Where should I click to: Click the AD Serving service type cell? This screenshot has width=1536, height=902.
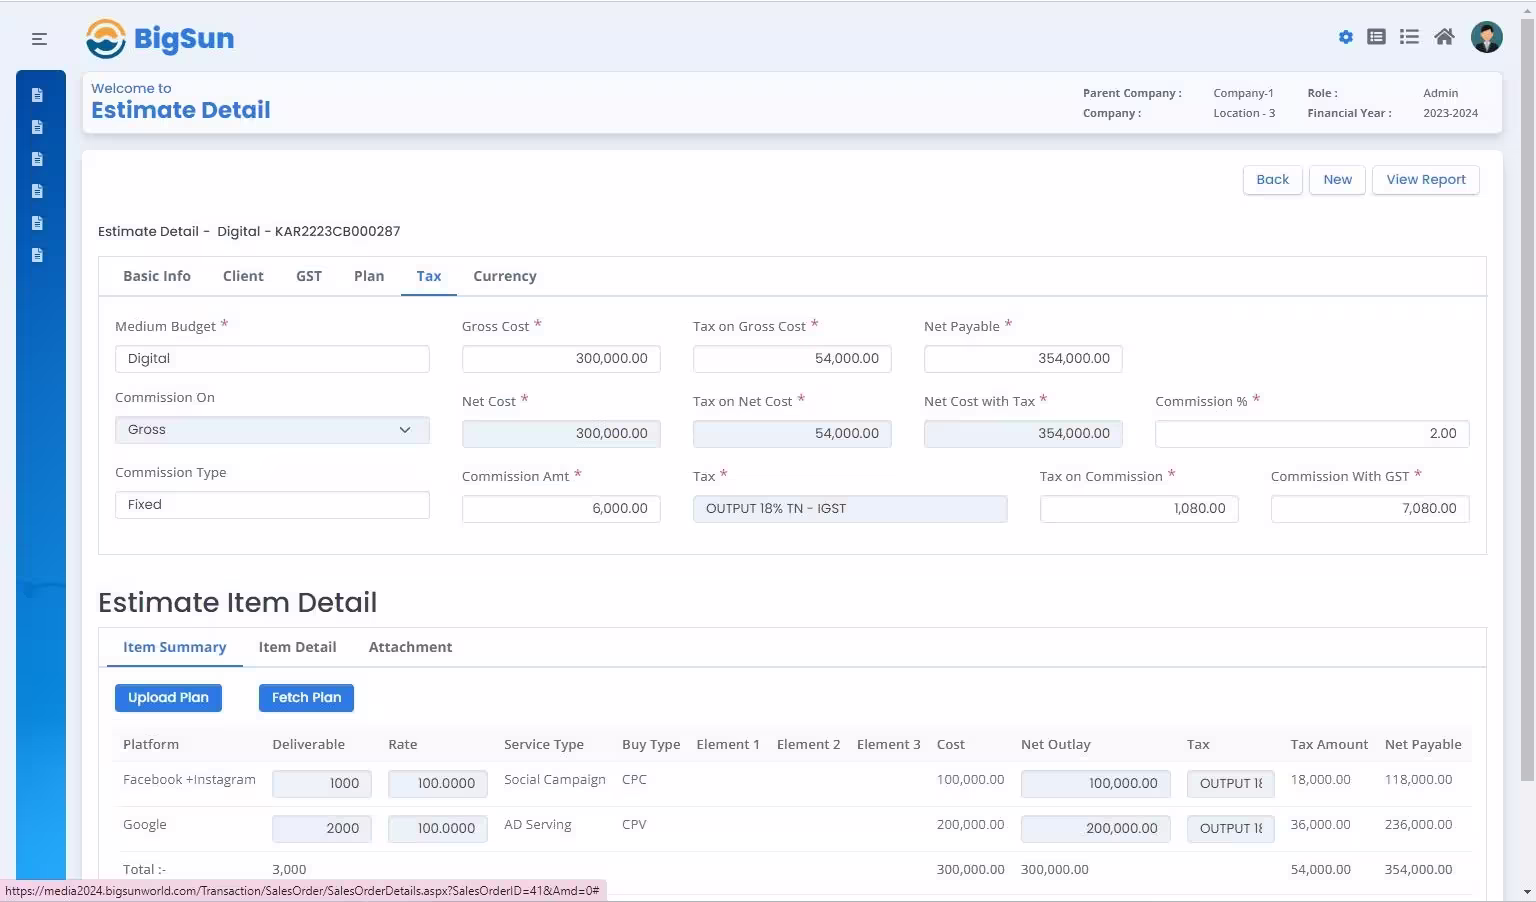tap(538, 825)
